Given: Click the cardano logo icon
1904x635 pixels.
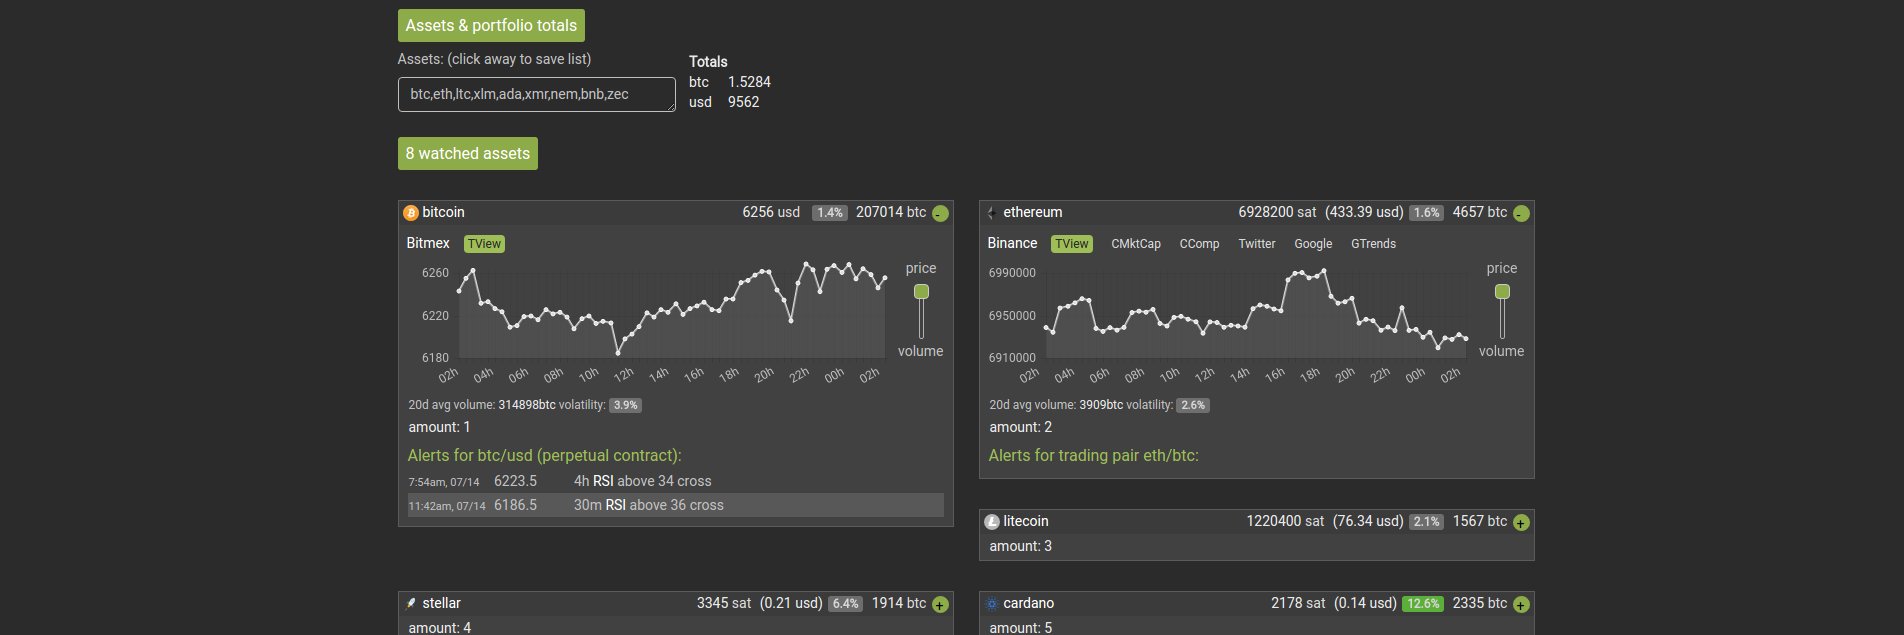Looking at the screenshot, I should [992, 604].
